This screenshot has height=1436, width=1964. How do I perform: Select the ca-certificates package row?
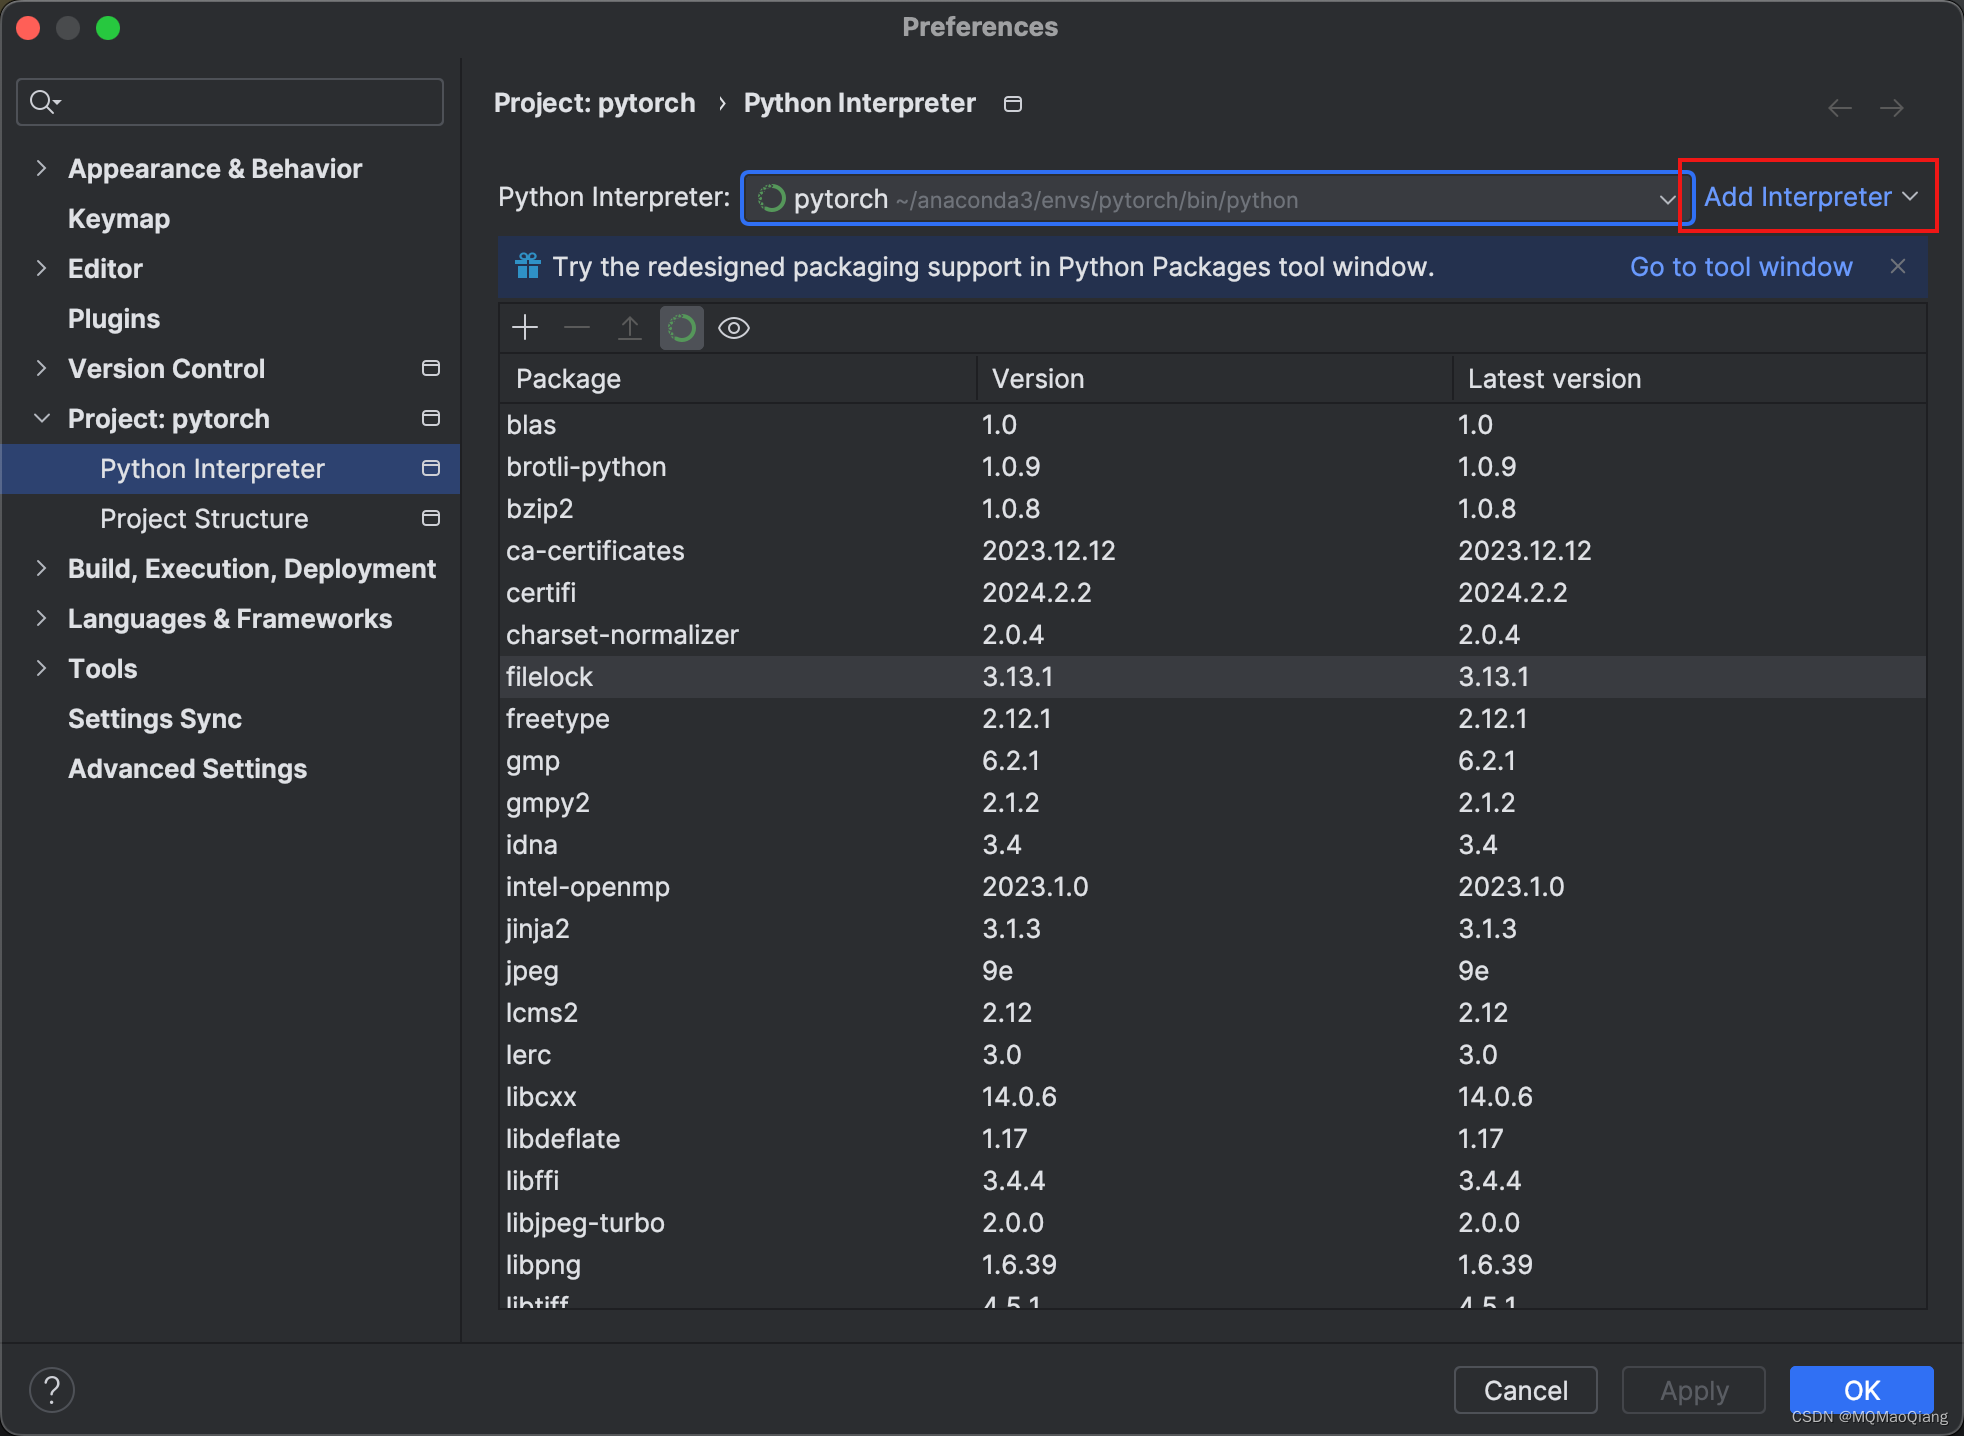[1213, 551]
